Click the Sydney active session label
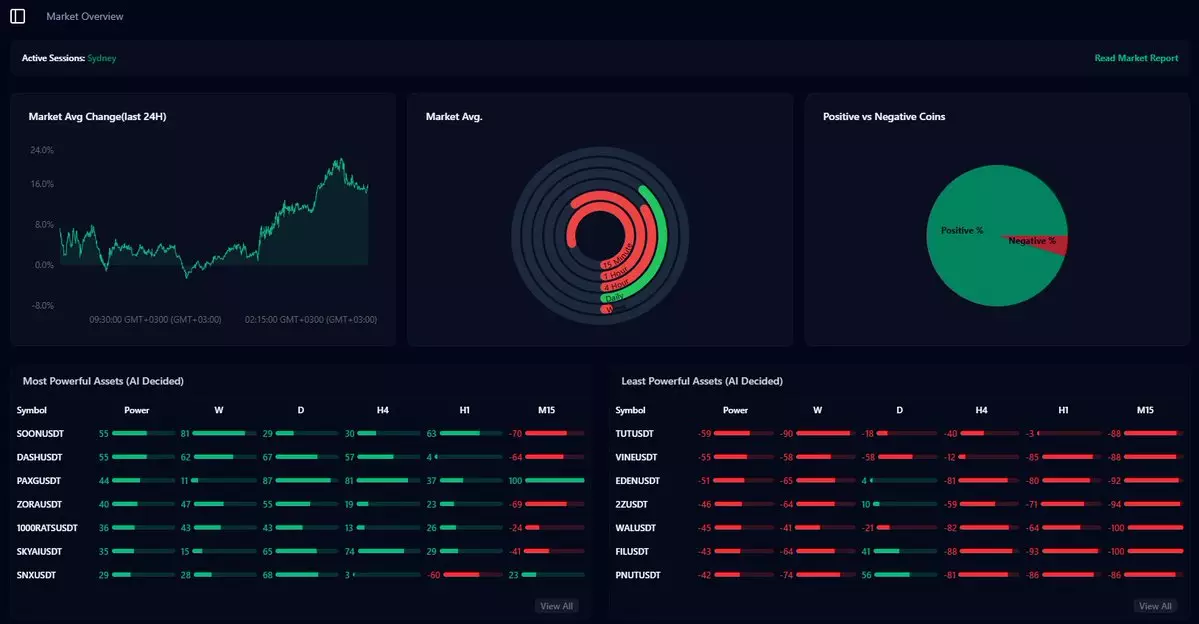Viewport: 1199px width, 624px height. 102,58
